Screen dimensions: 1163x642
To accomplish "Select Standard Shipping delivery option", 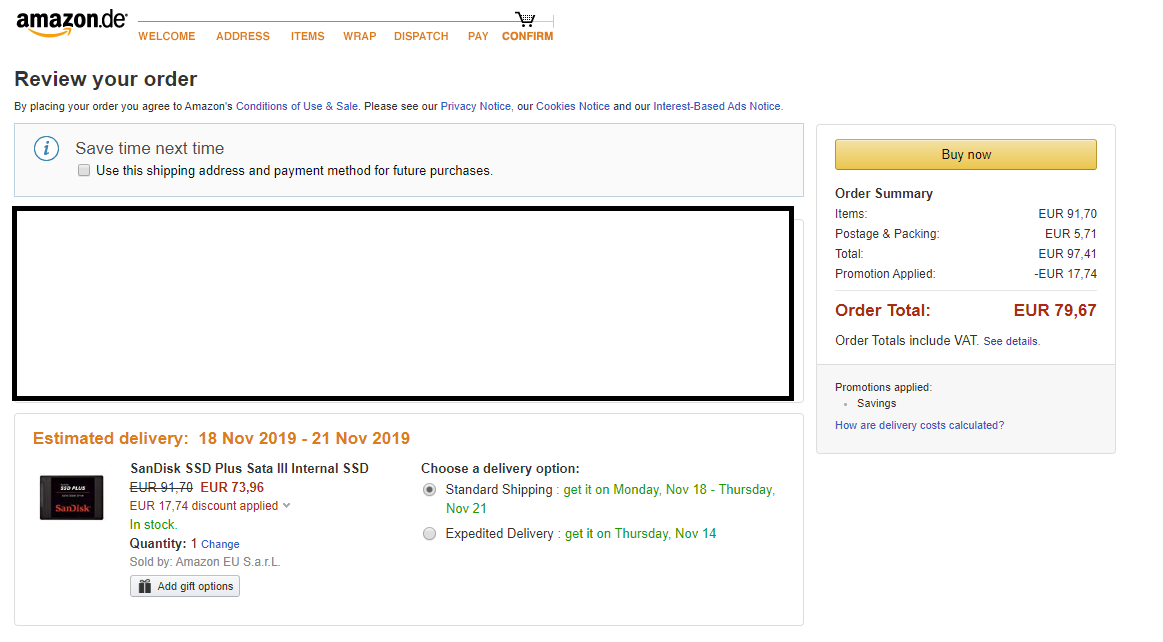I will click(429, 490).
